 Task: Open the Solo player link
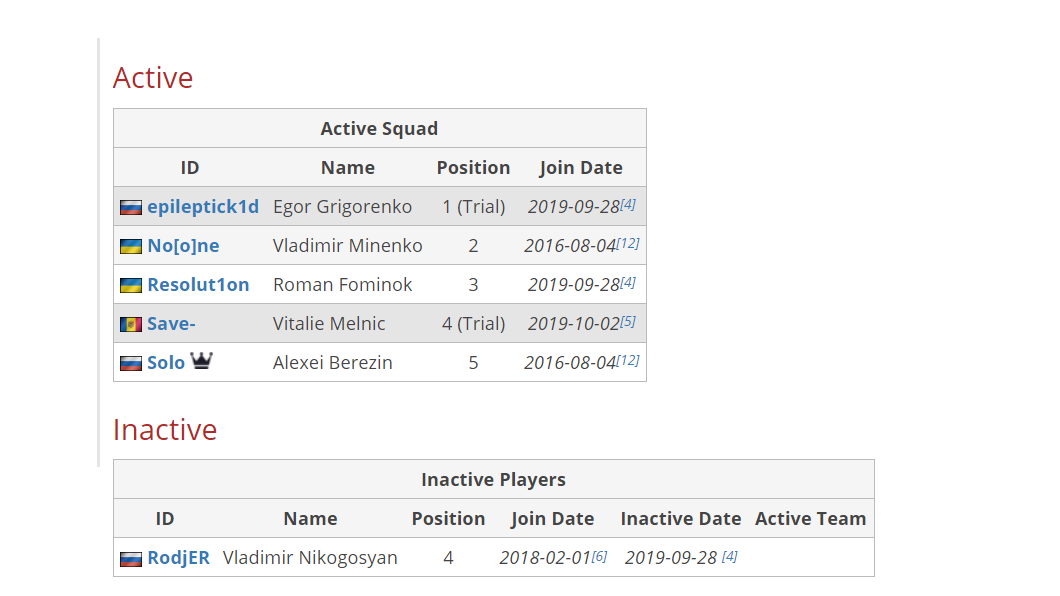click(166, 363)
